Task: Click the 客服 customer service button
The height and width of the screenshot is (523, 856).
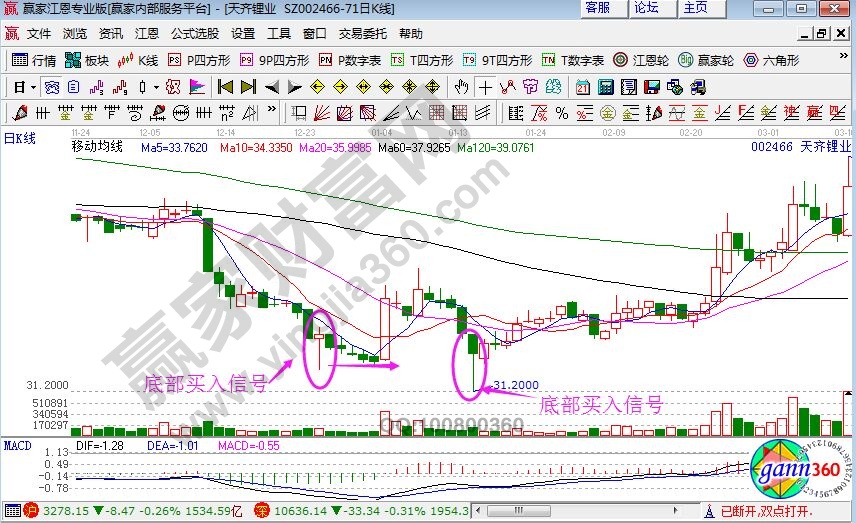Action: pyautogui.click(x=598, y=8)
